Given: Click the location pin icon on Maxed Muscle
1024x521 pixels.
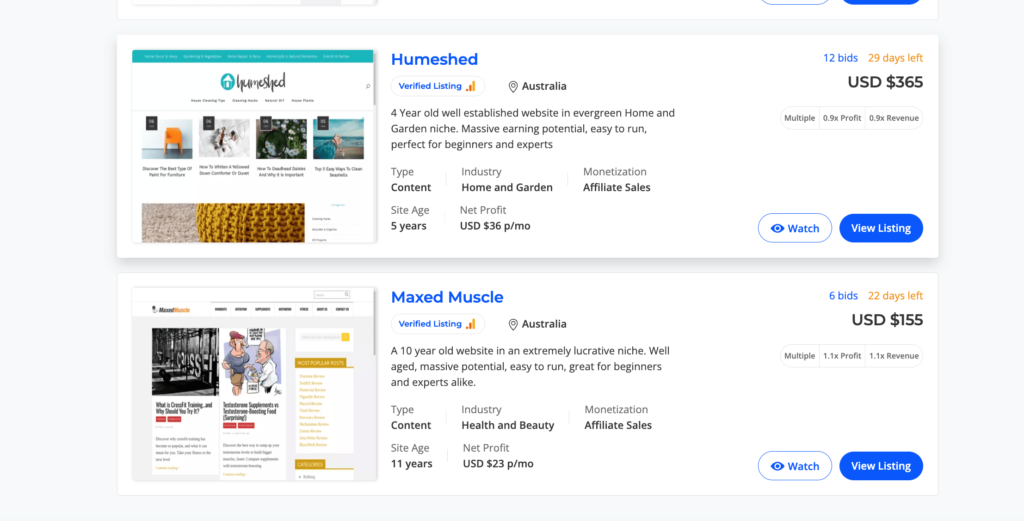Looking at the screenshot, I should click(513, 325).
